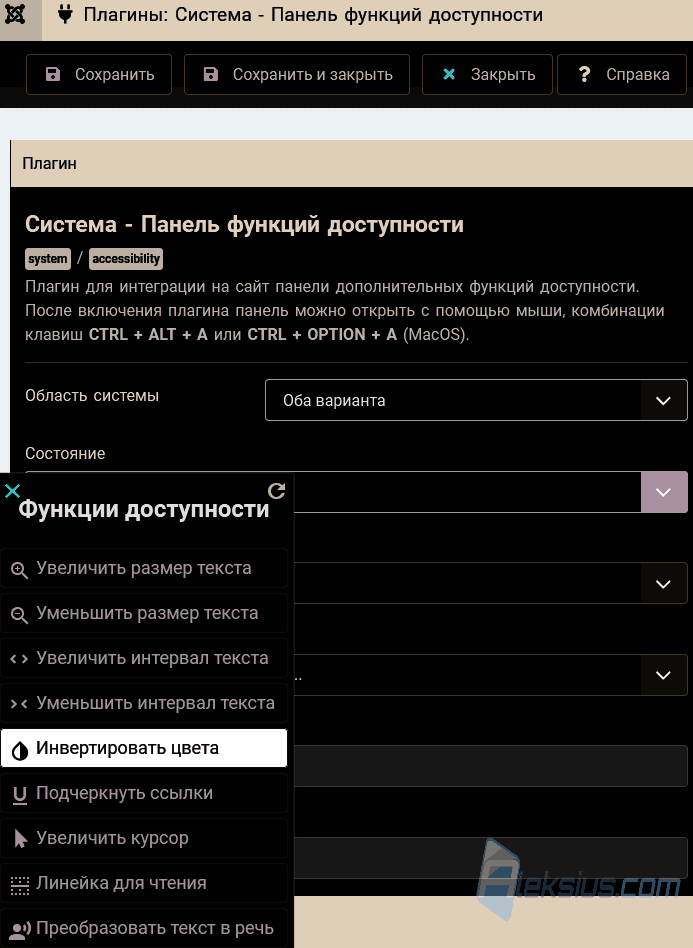Open the Справка help button
This screenshot has width=693, height=948.
[x=622, y=74]
